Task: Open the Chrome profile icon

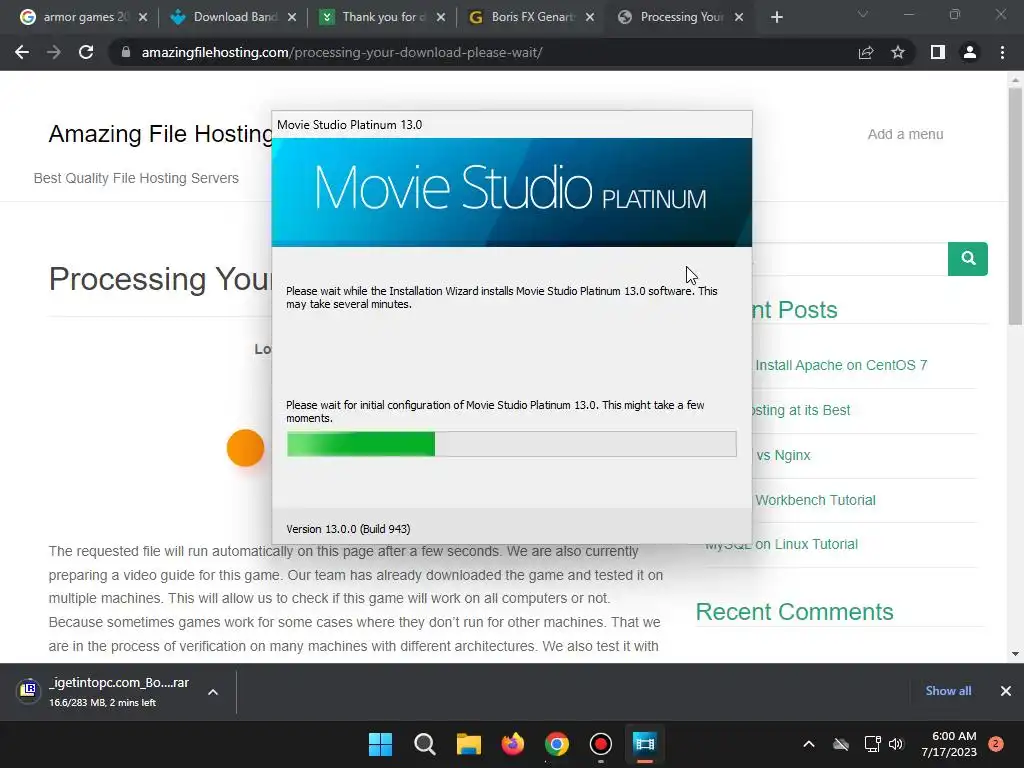Action: click(x=970, y=52)
